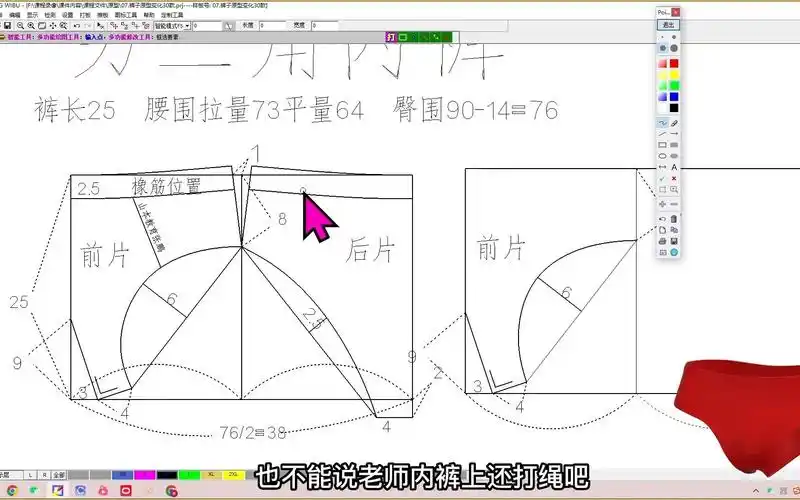Click the 76/2=38 measurement text
The image size is (800, 500).
pos(253,433)
